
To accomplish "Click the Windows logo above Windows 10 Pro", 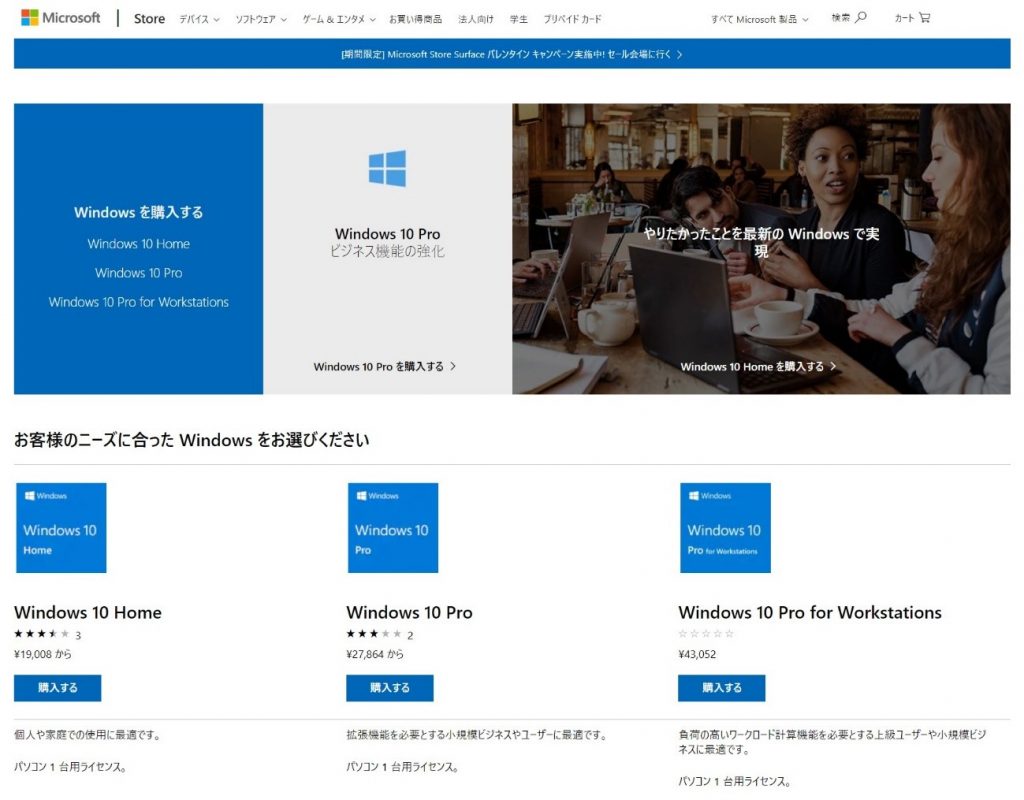I will 387,168.
